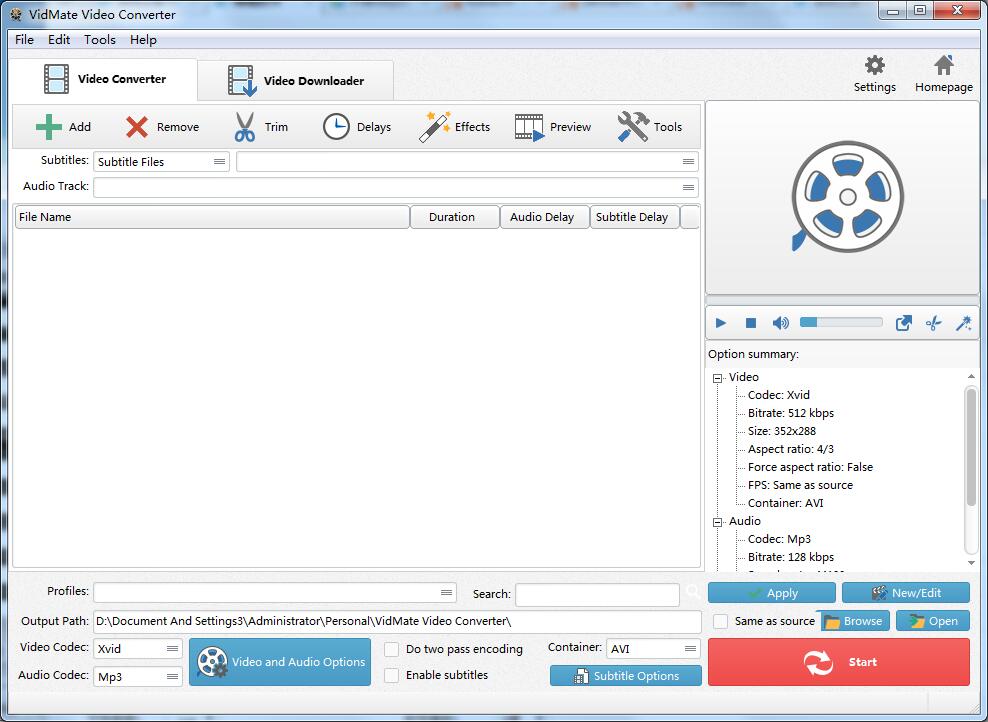Check the Enable subtitles box

pyautogui.click(x=391, y=675)
